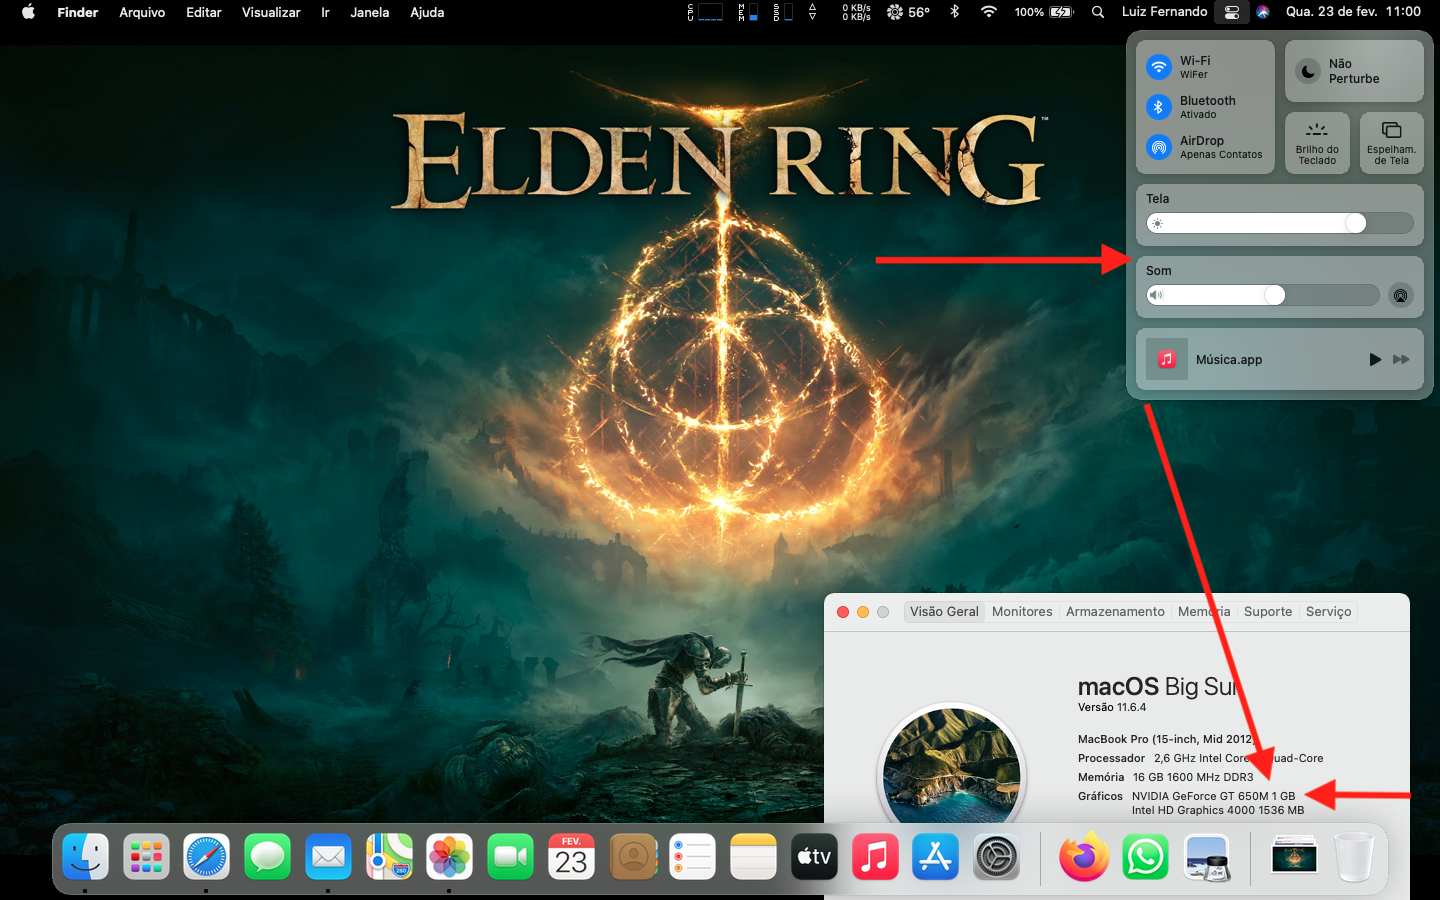This screenshot has width=1440, height=900.
Task: Skip forward in Música.app widget
Action: point(1401,359)
